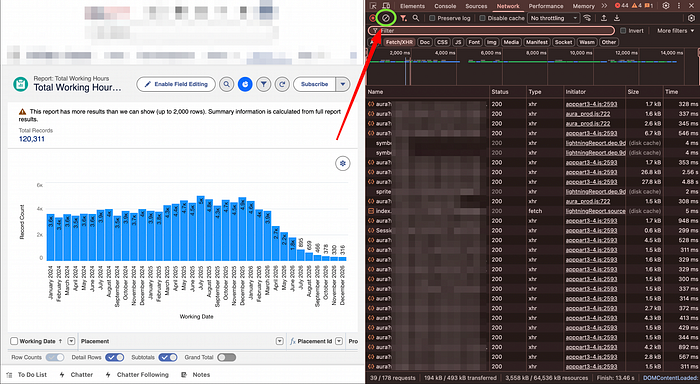Screen dimensions: 700x384
Task: Select the CSS request type filter
Action: 442,42
